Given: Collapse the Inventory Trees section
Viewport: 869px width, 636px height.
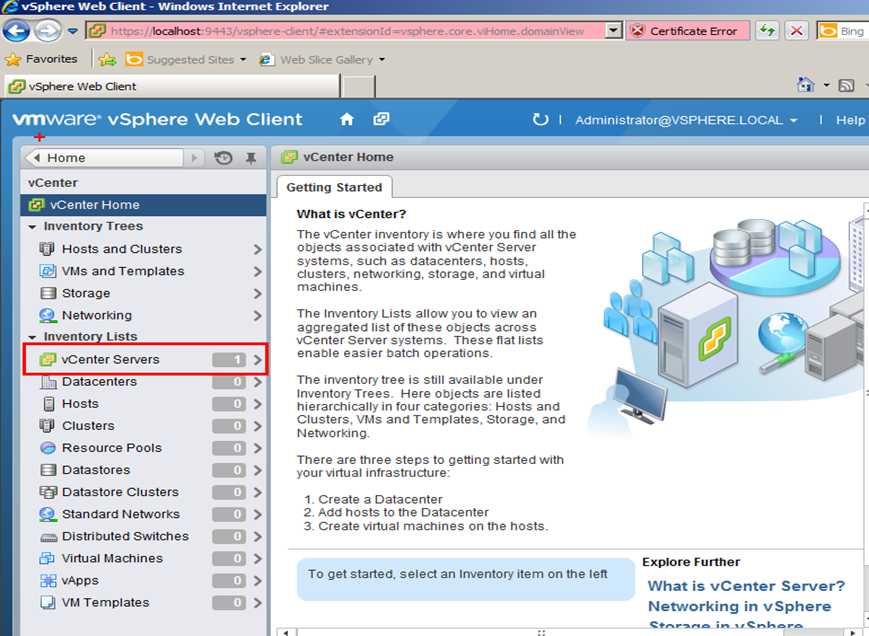Looking at the screenshot, I should [32, 227].
